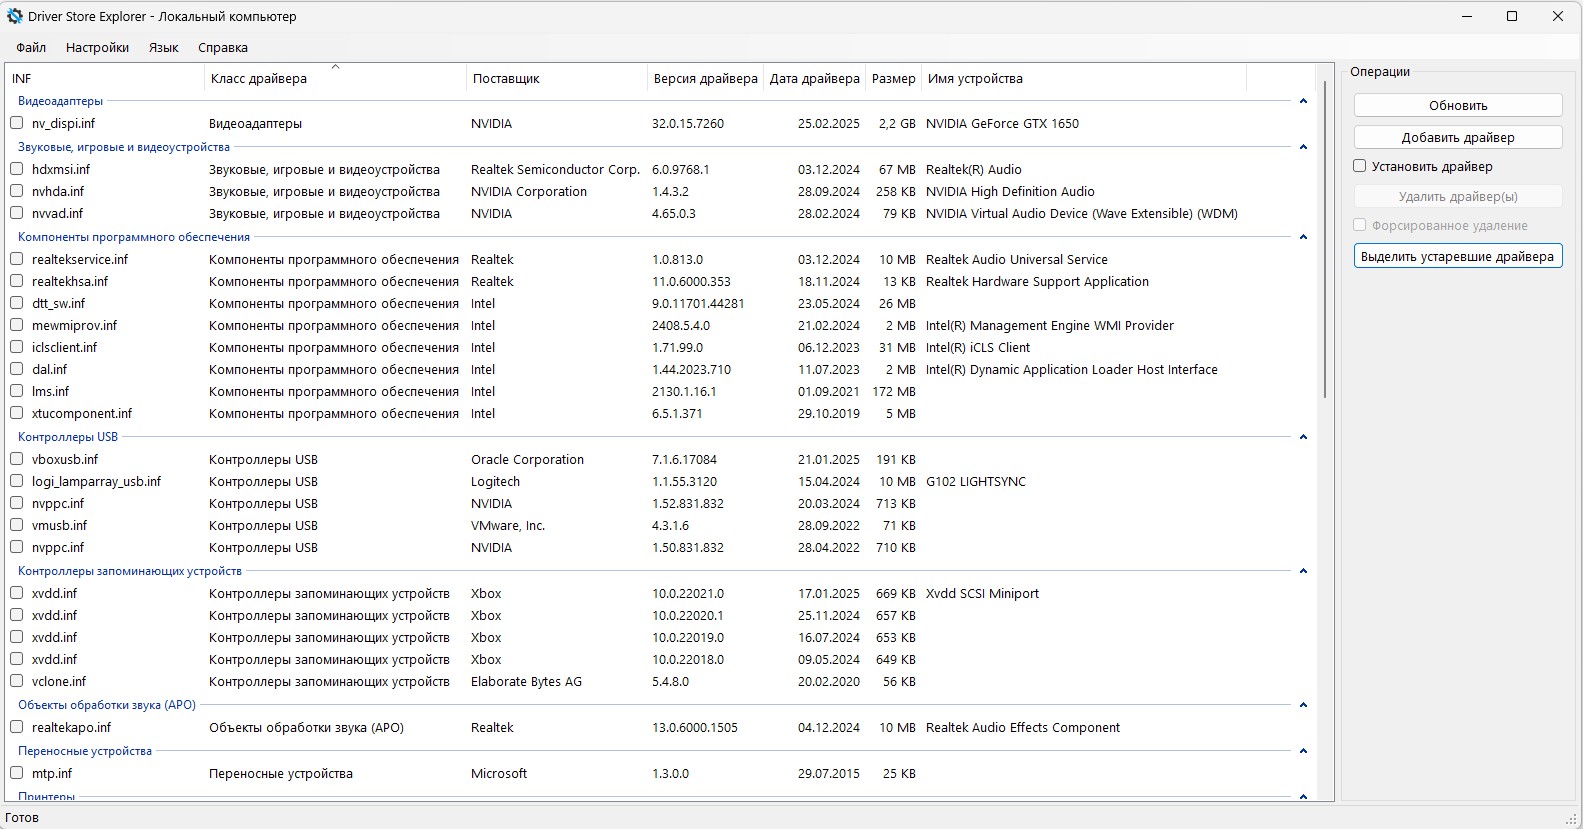Check the nvhda.inf driver checkbox
The height and width of the screenshot is (829, 1583).
click(x=17, y=191)
